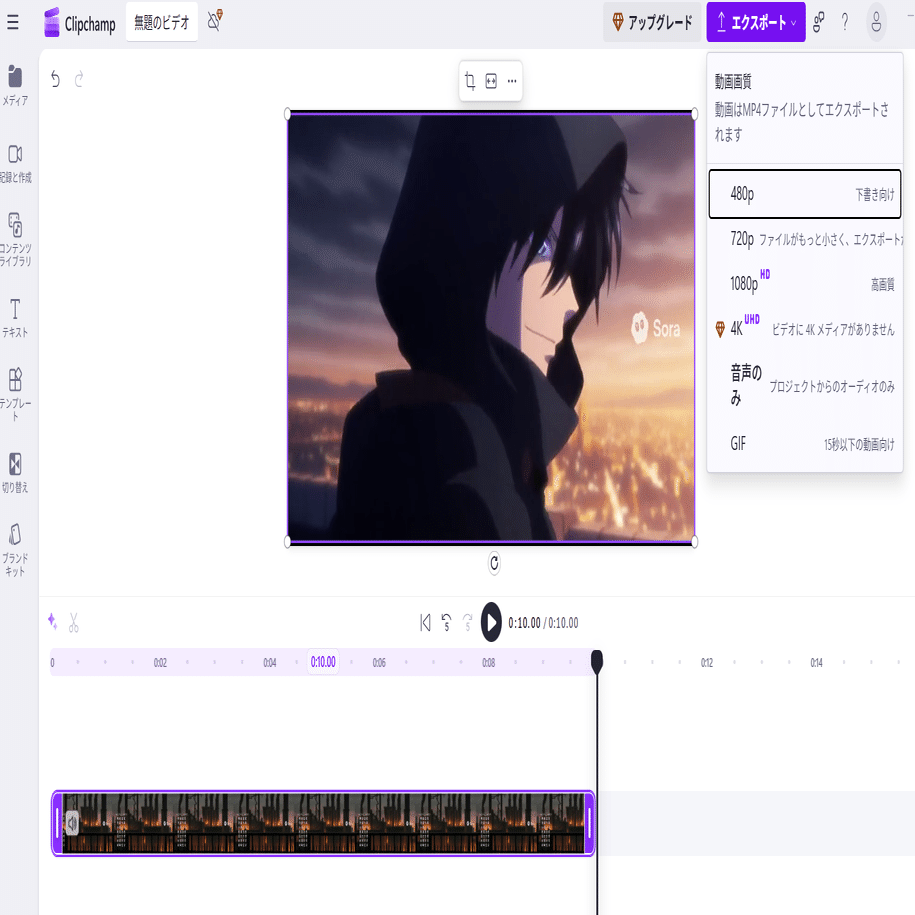Open the 記録と作成 record panel
Screen dimensions: 915x915
pos(15,164)
